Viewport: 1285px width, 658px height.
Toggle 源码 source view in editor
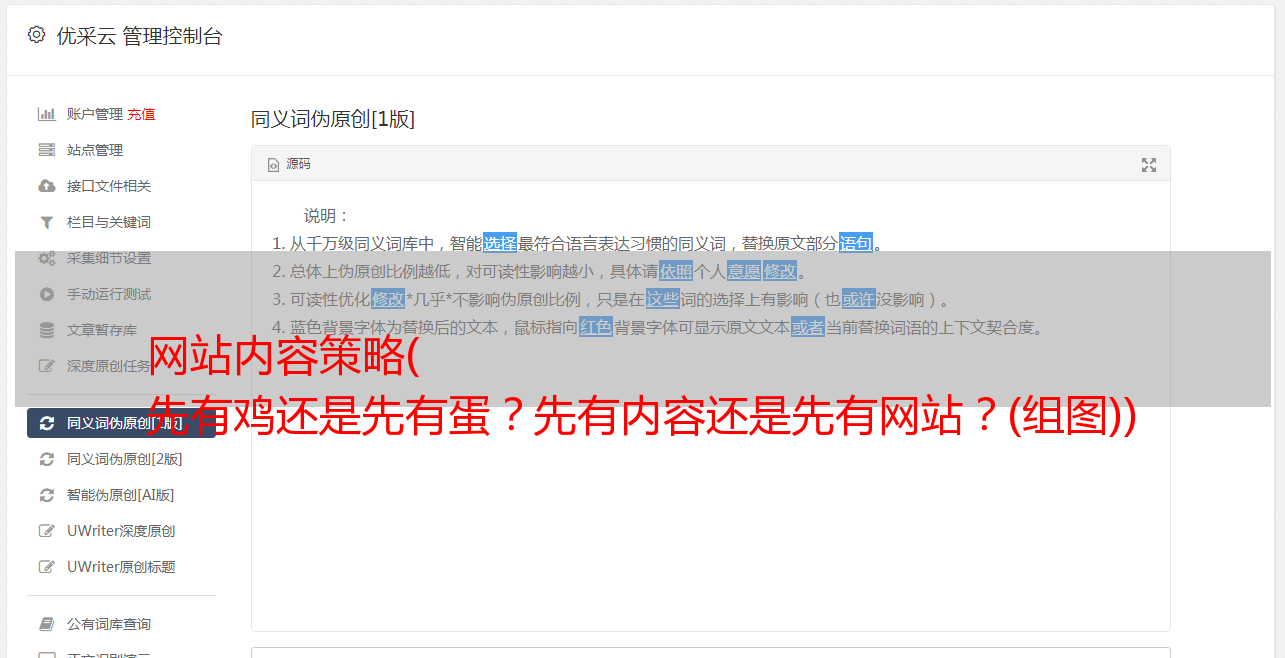pyautogui.click(x=289, y=164)
